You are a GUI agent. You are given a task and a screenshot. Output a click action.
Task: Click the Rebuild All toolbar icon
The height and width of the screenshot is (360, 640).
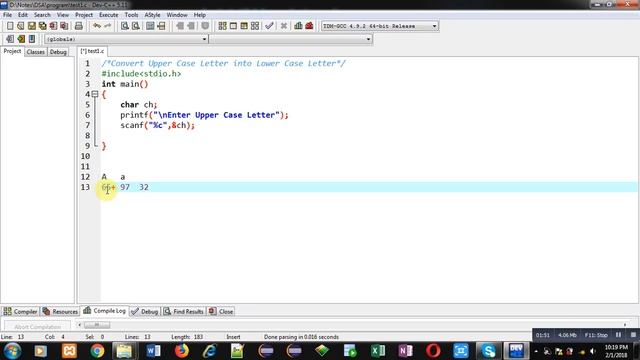(255, 26)
